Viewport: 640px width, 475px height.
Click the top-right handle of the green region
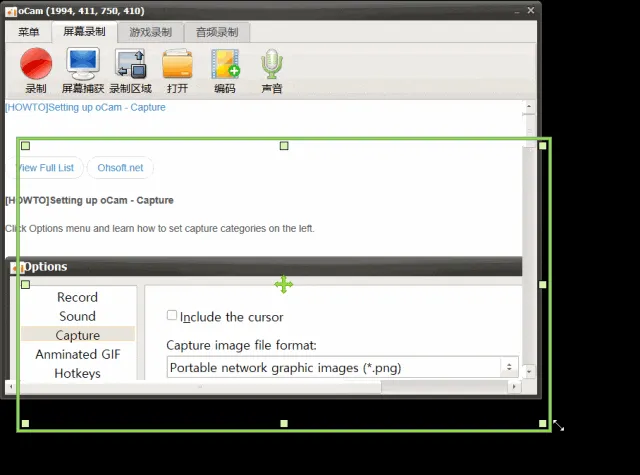coord(542,146)
